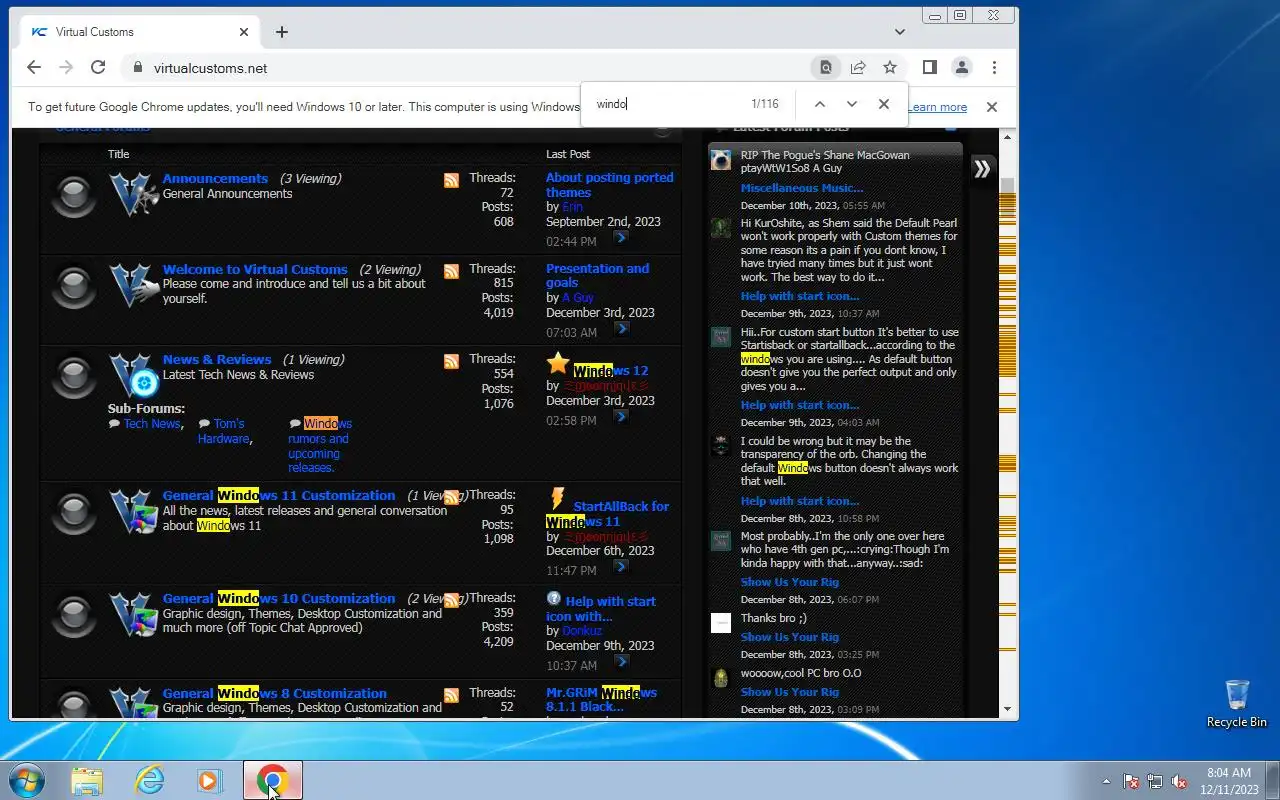Open Miscellaneous Music sidebar post
Image resolution: width=1280 pixels, height=800 pixels.
pyautogui.click(x=802, y=188)
